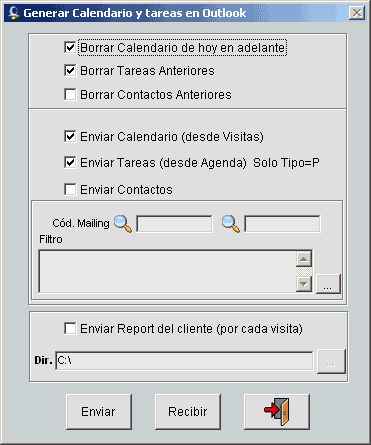This screenshot has width=371, height=445.
Task: Click the Enviar button
Action: pyautogui.click(x=99, y=412)
